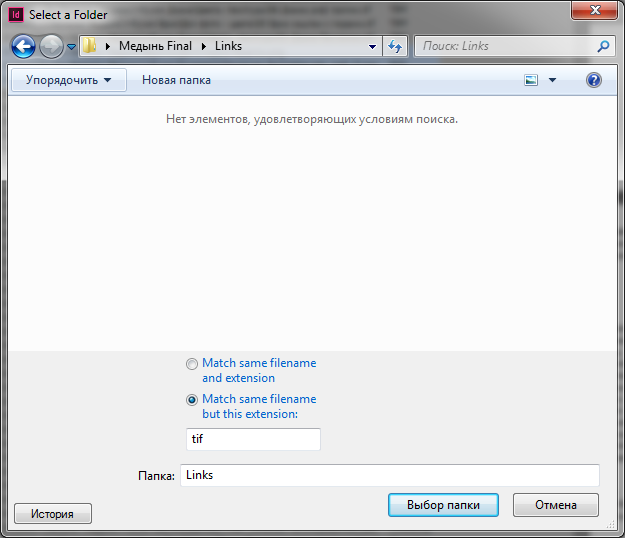Select the Links breadcrumb
Viewport: 625px width, 538px height.
(x=228, y=46)
